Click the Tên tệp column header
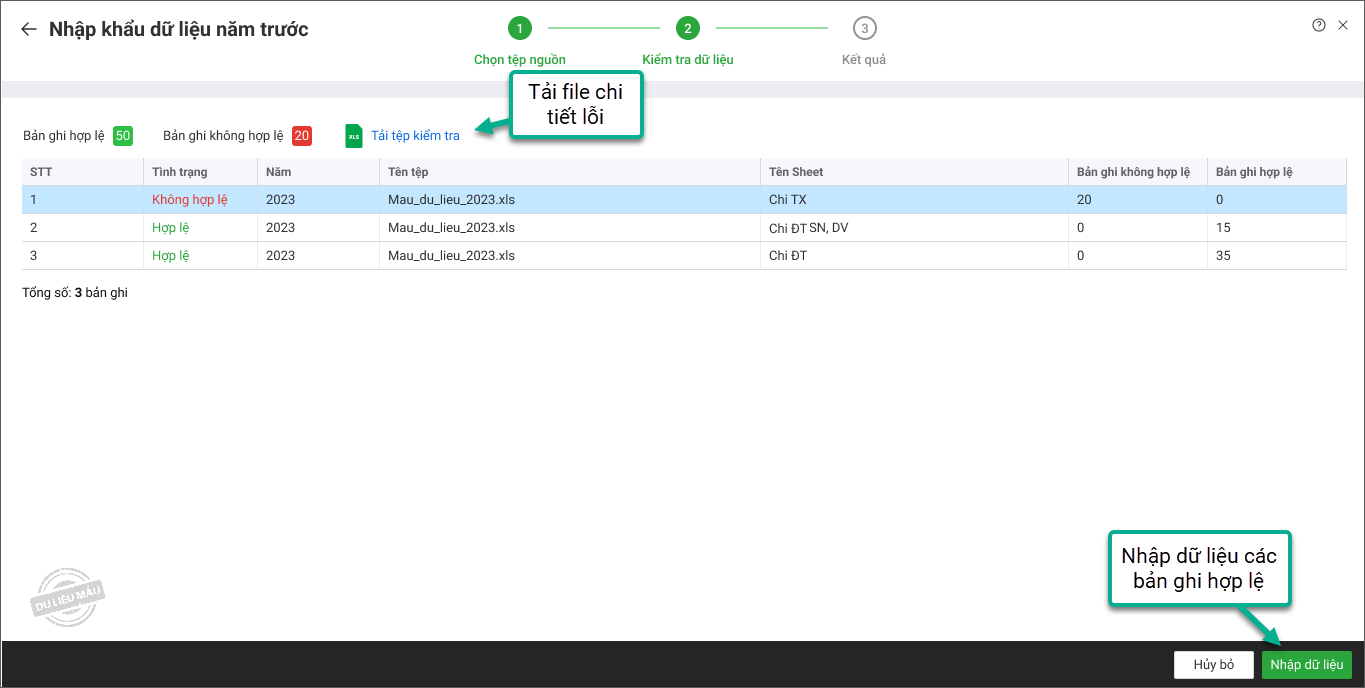The width and height of the screenshot is (1365, 688). click(409, 172)
